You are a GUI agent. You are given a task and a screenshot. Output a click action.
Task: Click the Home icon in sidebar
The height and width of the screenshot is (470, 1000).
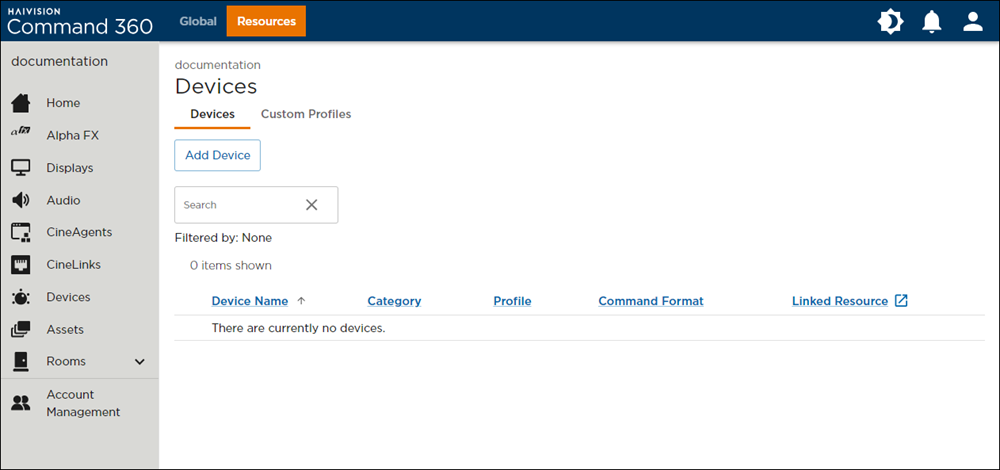point(20,103)
